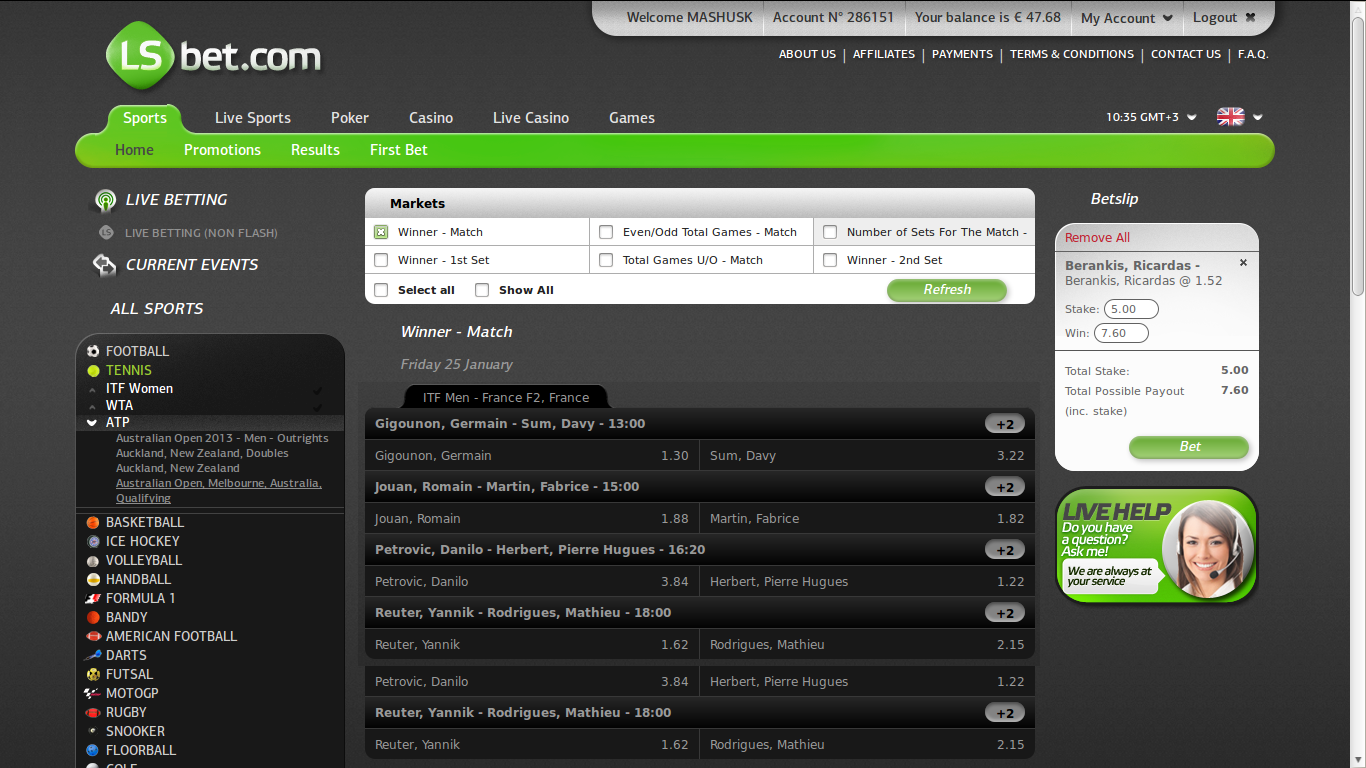Click the Snooker ball icon

(93, 731)
